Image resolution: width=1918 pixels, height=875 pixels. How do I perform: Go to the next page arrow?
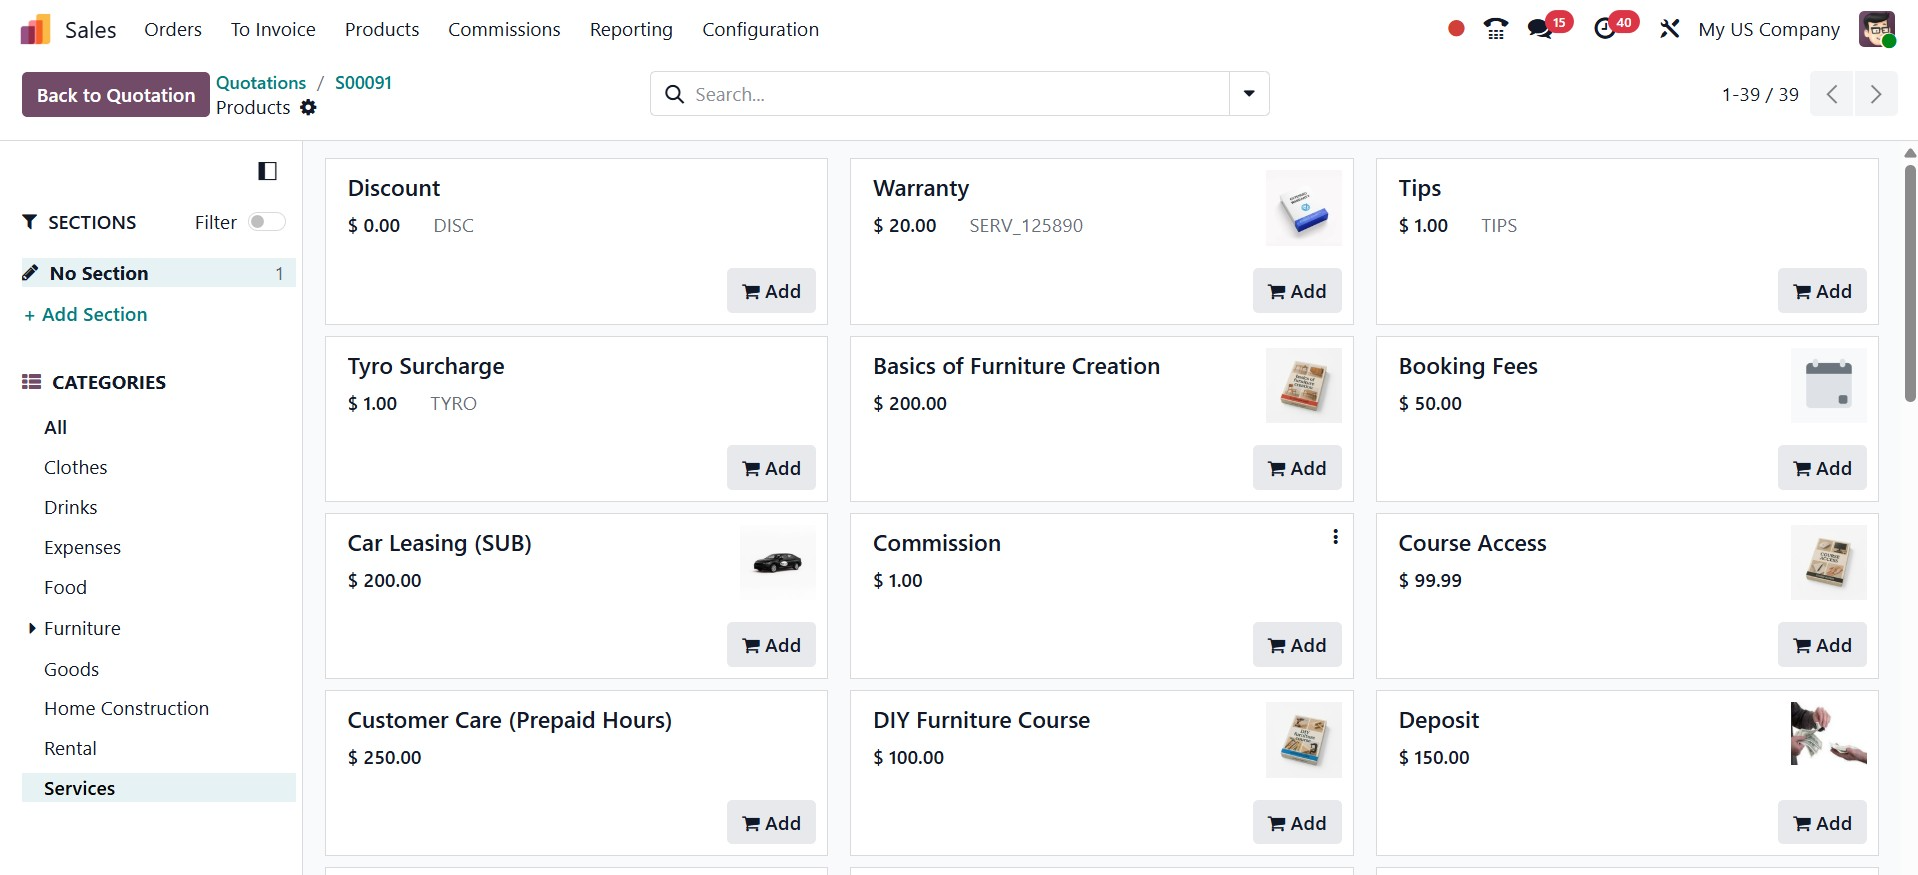click(x=1876, y=94)
